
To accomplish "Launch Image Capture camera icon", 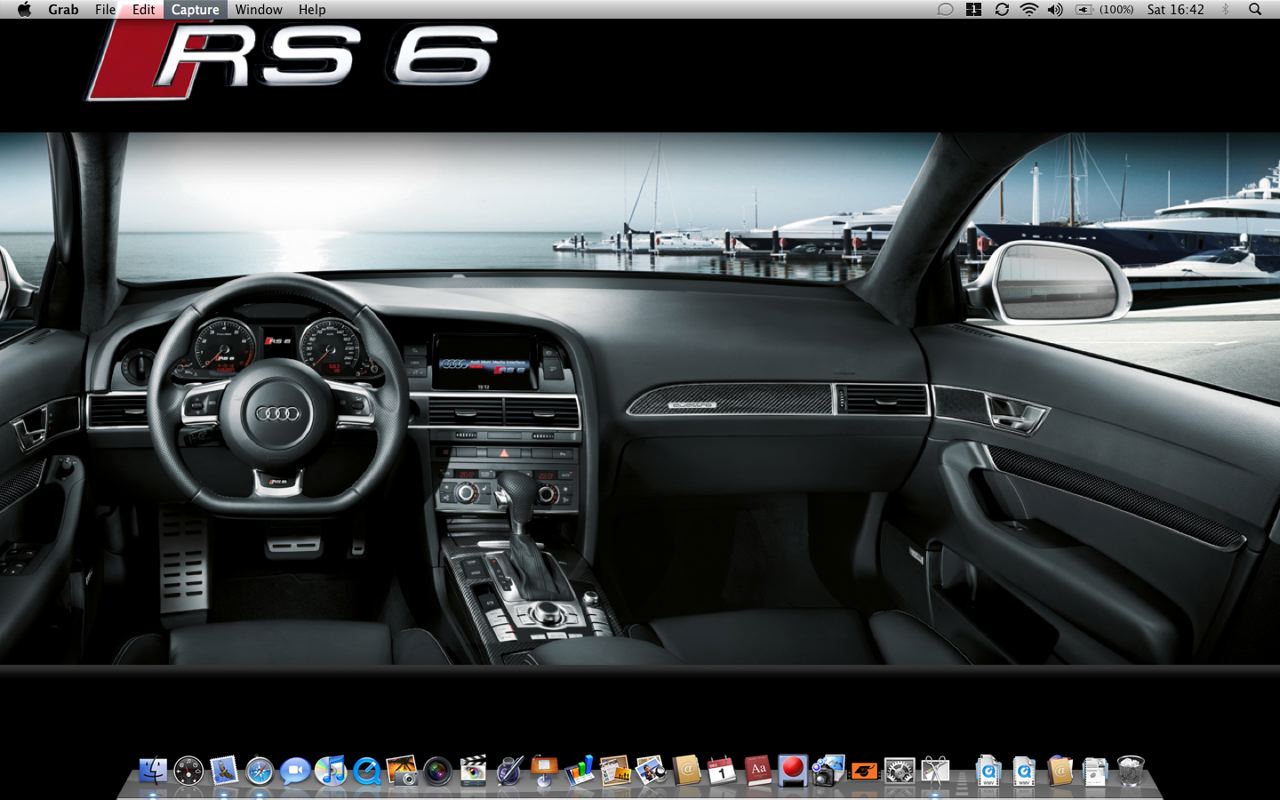I will [x=828, y=770].
